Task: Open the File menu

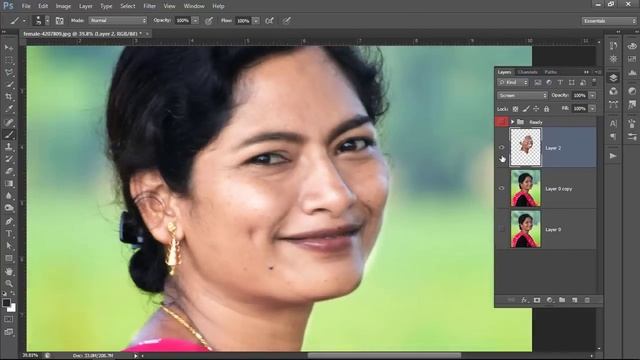Action: pos(26,6)
